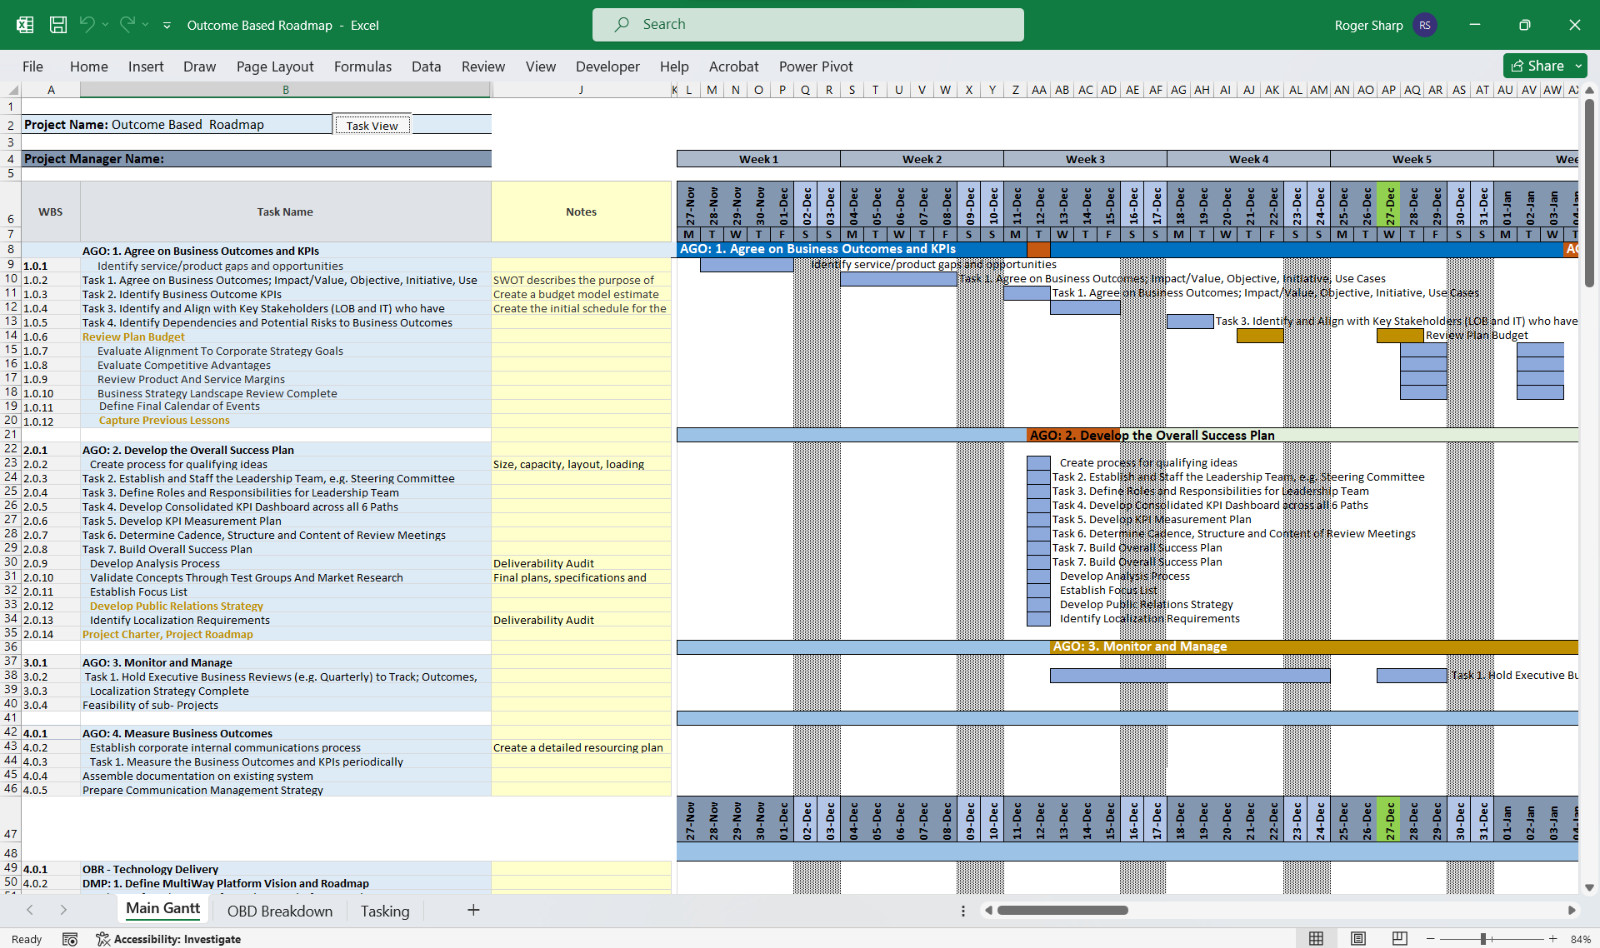The height and width of the screenshot is (948, 1600).
Task: Click the Roger Sharp account avatar
Action: (1425, 25)
